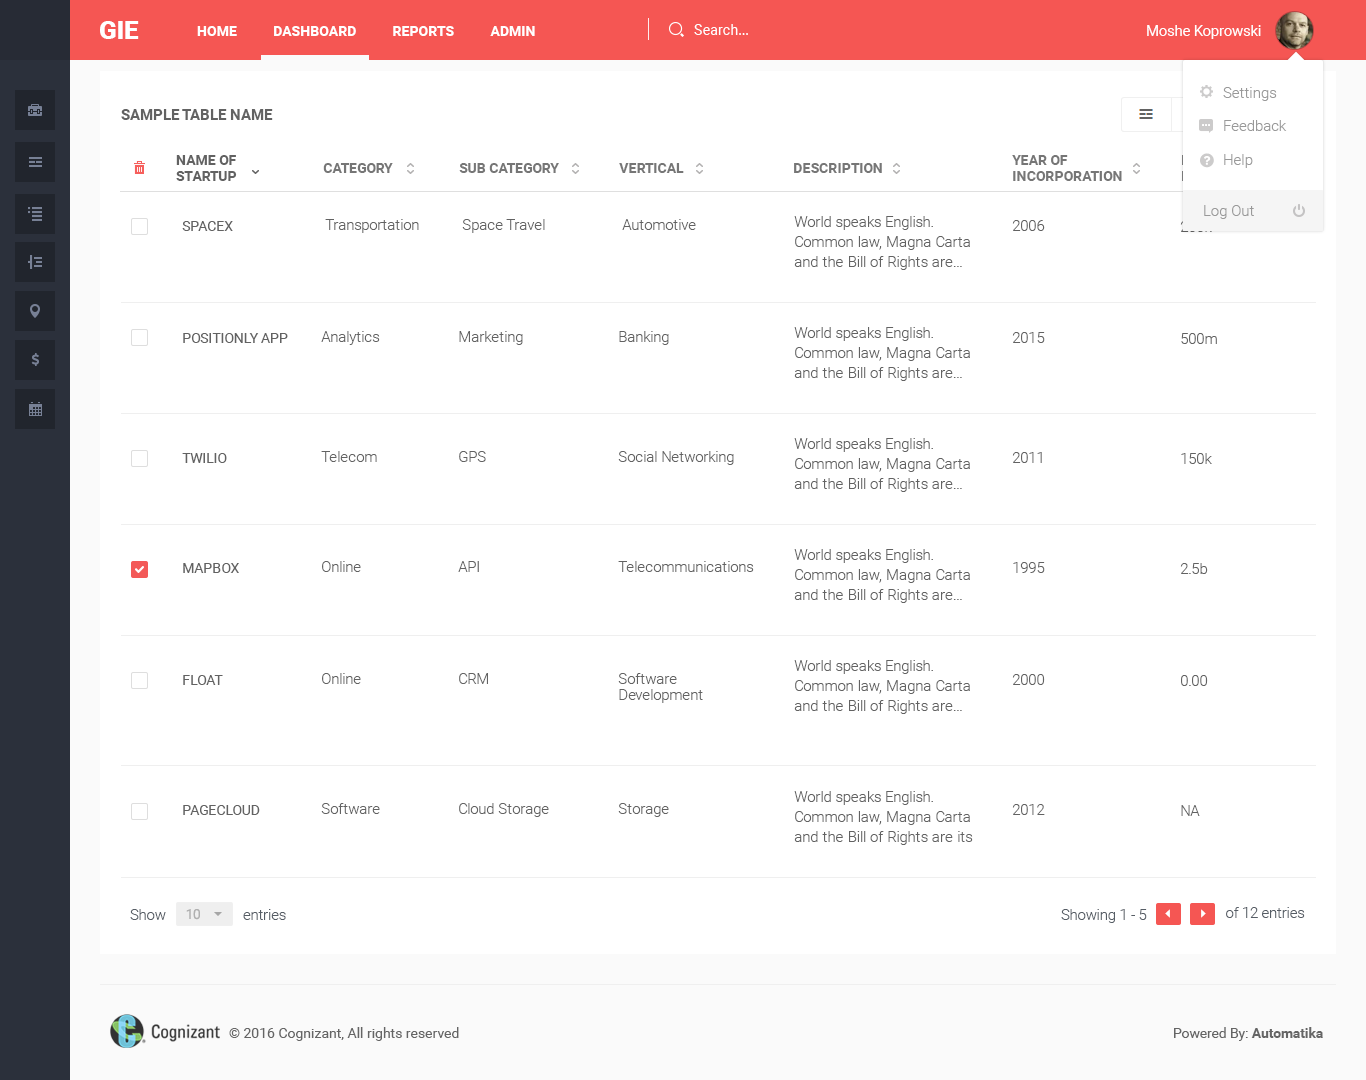The width and height of the screenshot is (1366, 1080).
Task: Click the text-lines icon in sidebar
Action: coord(35,162)
